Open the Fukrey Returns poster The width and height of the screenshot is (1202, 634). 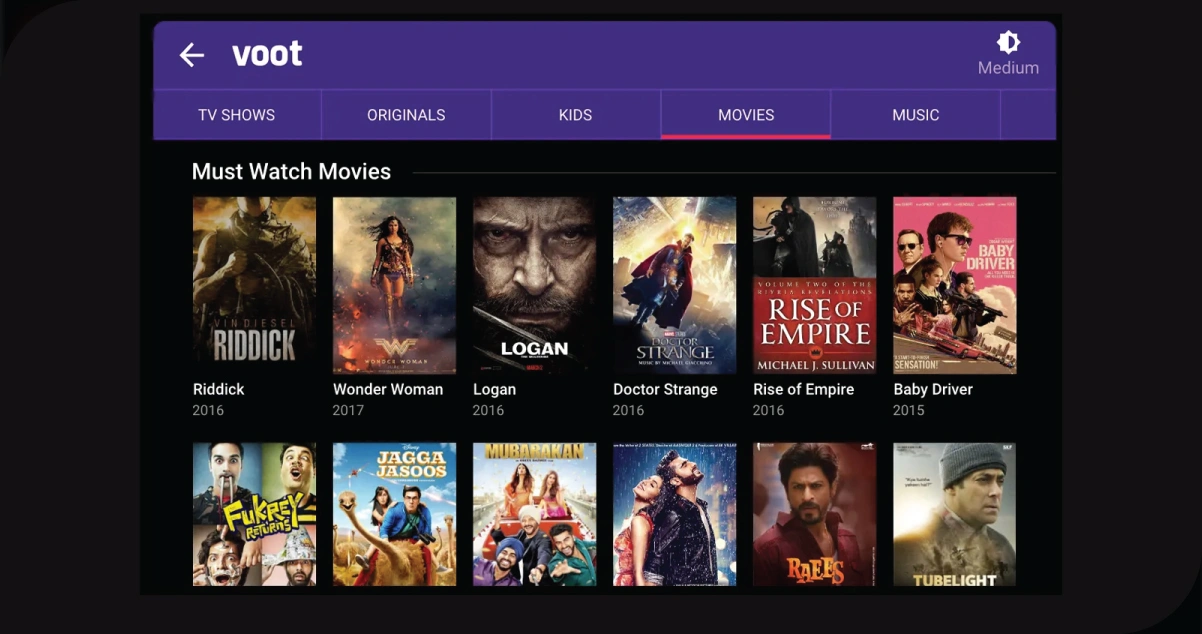254,514
